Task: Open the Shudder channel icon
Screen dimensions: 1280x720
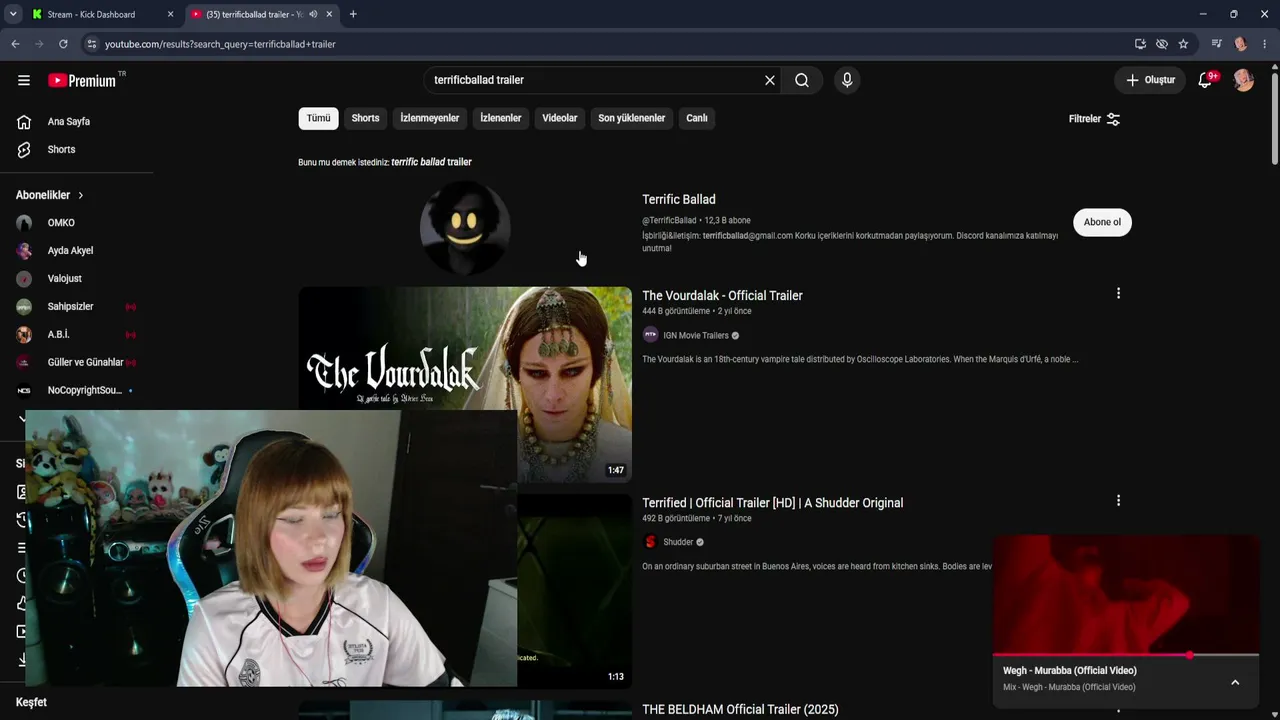Action: [x=650, y=542]
